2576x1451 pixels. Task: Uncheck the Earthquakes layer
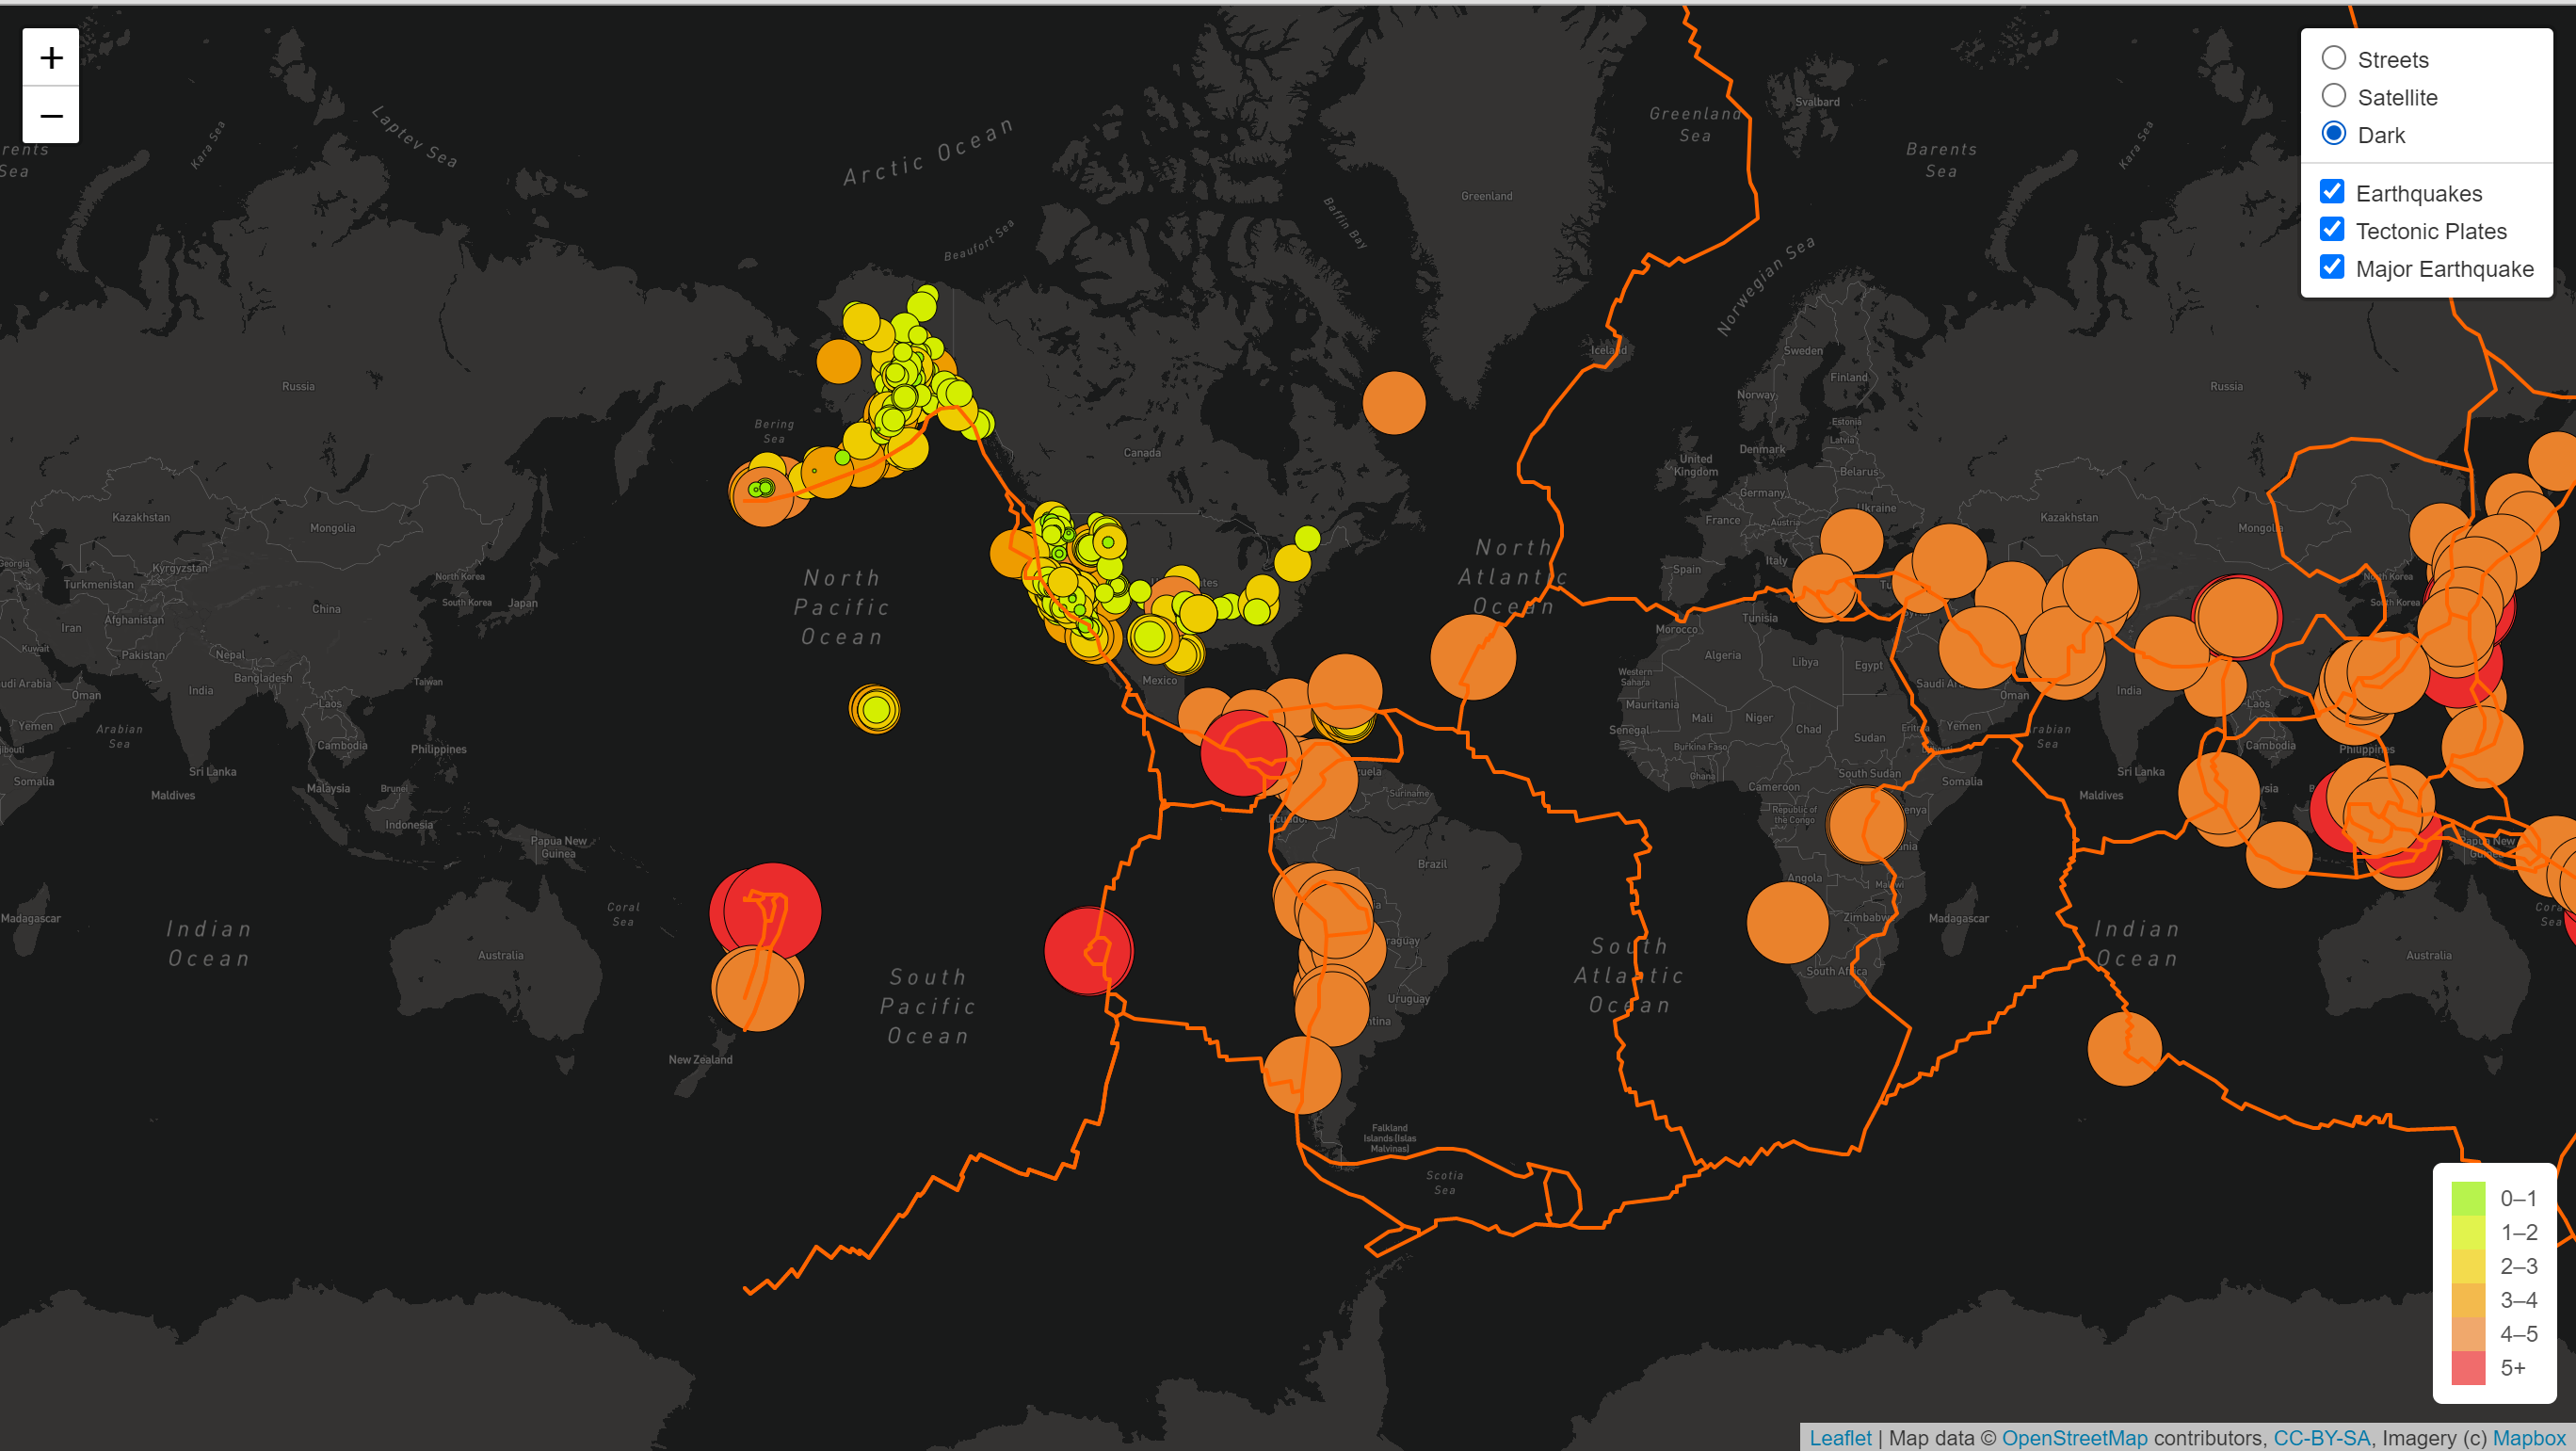tap(2331, 190)
